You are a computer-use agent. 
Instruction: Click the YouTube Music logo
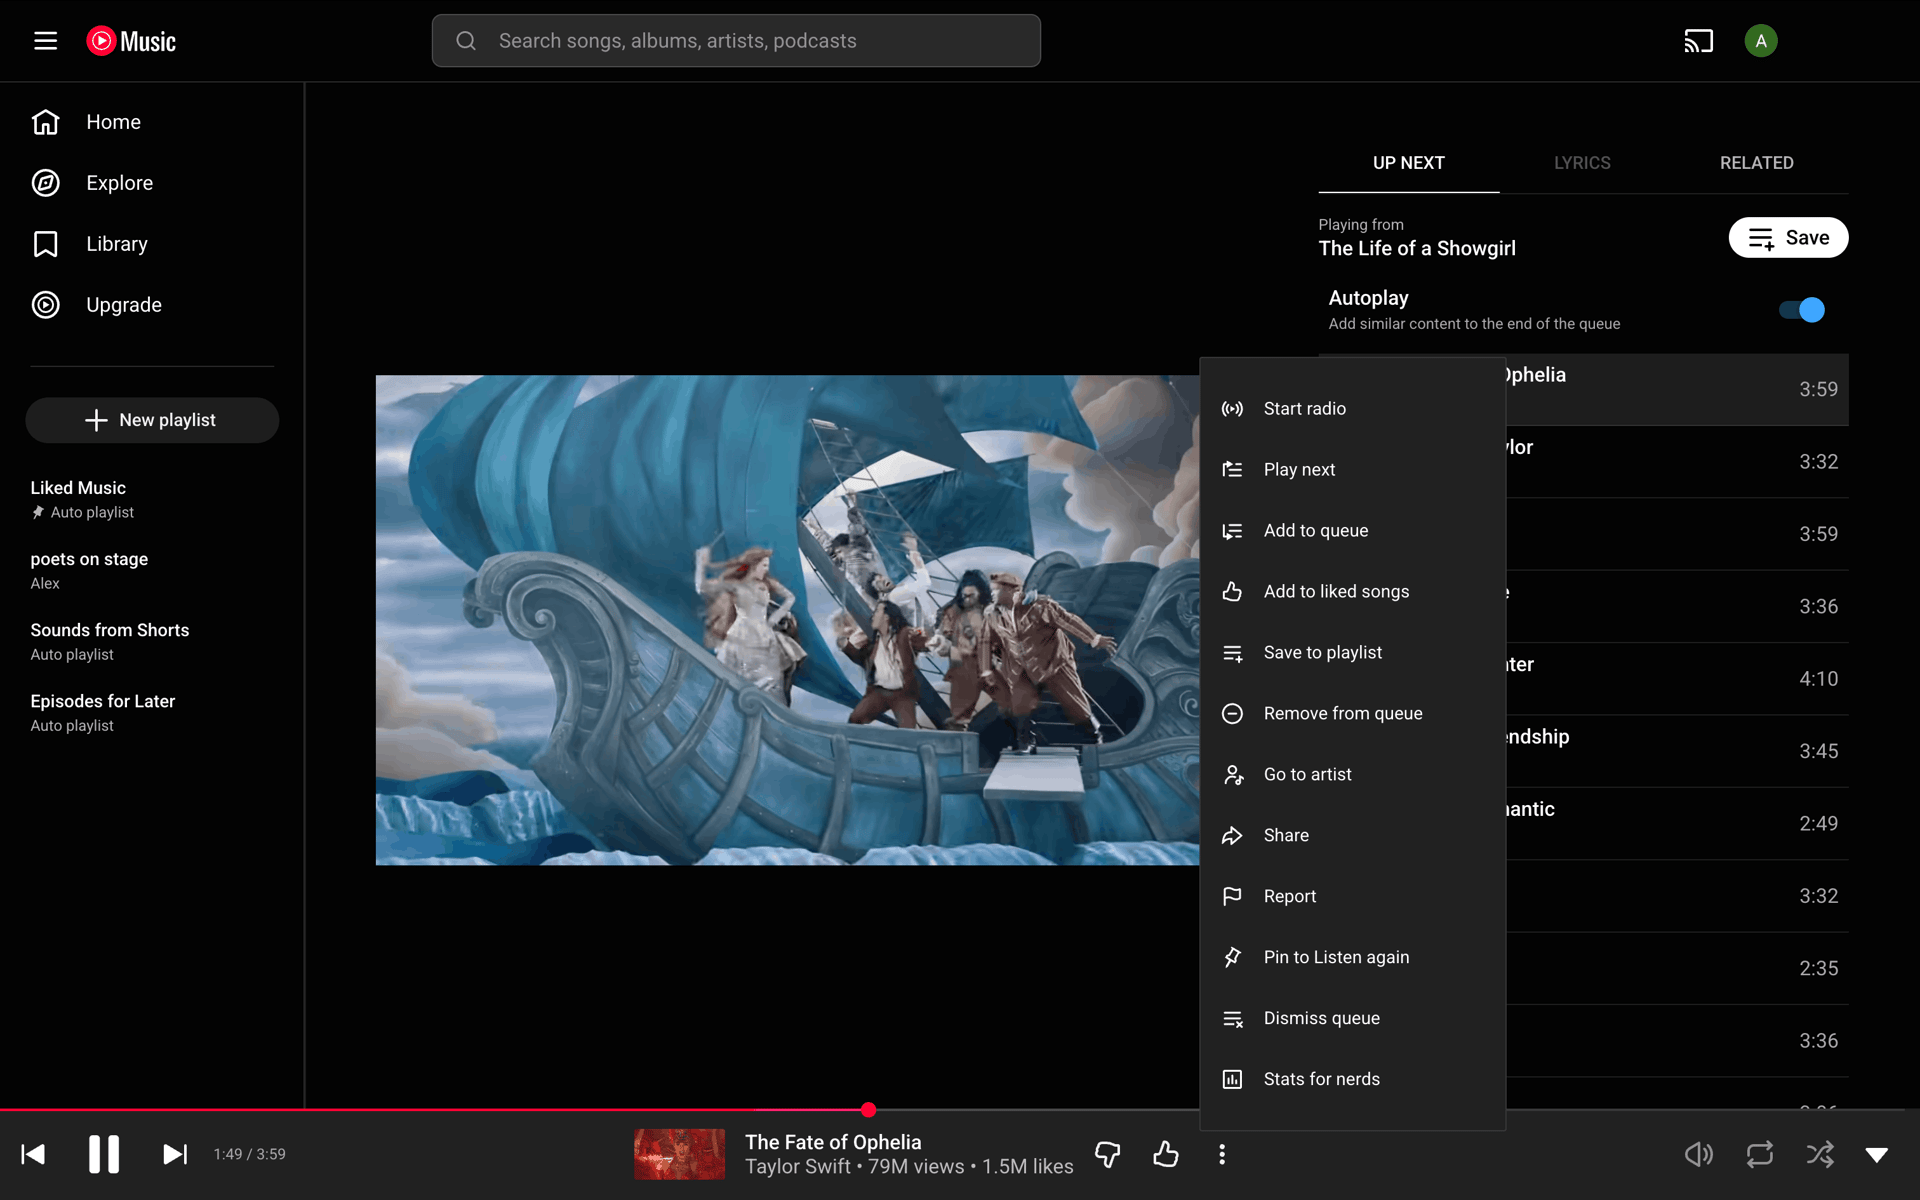[131, 41]
